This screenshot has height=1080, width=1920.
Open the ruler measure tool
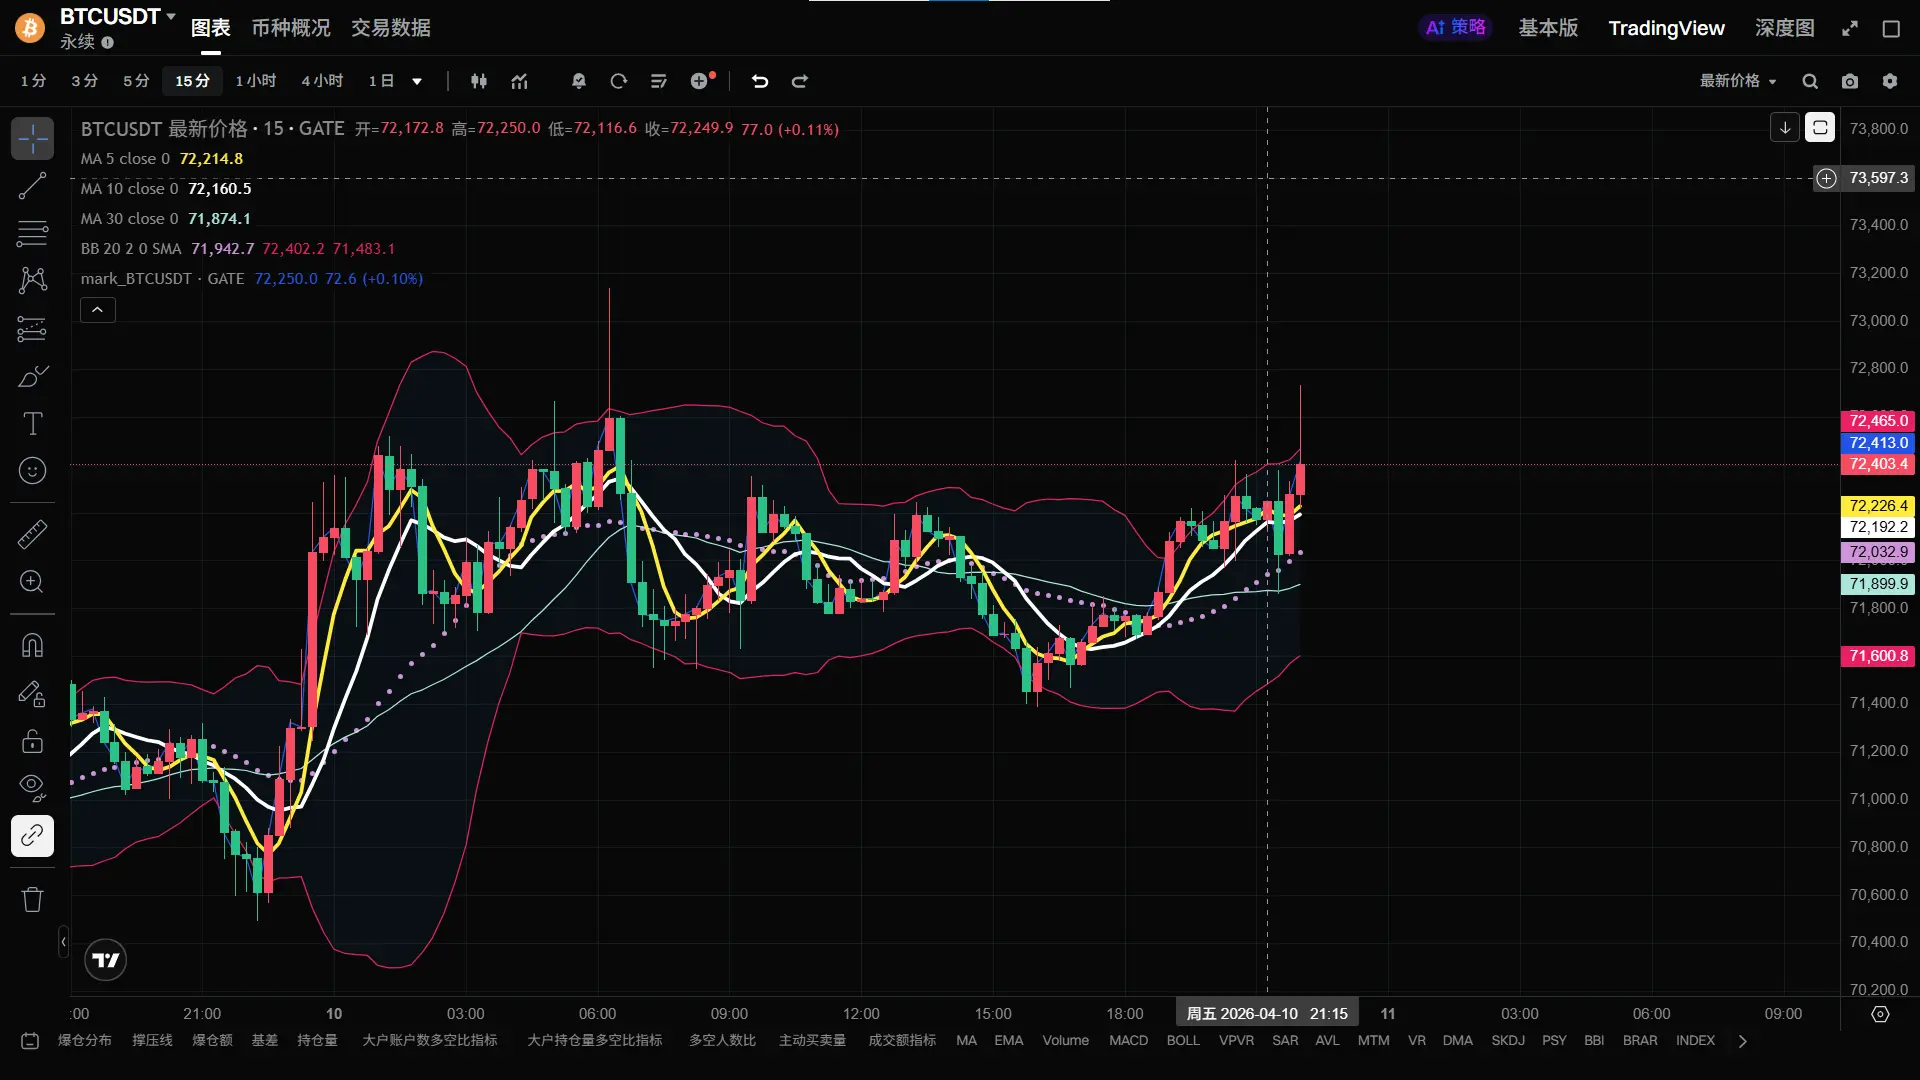tap(32, 534)
